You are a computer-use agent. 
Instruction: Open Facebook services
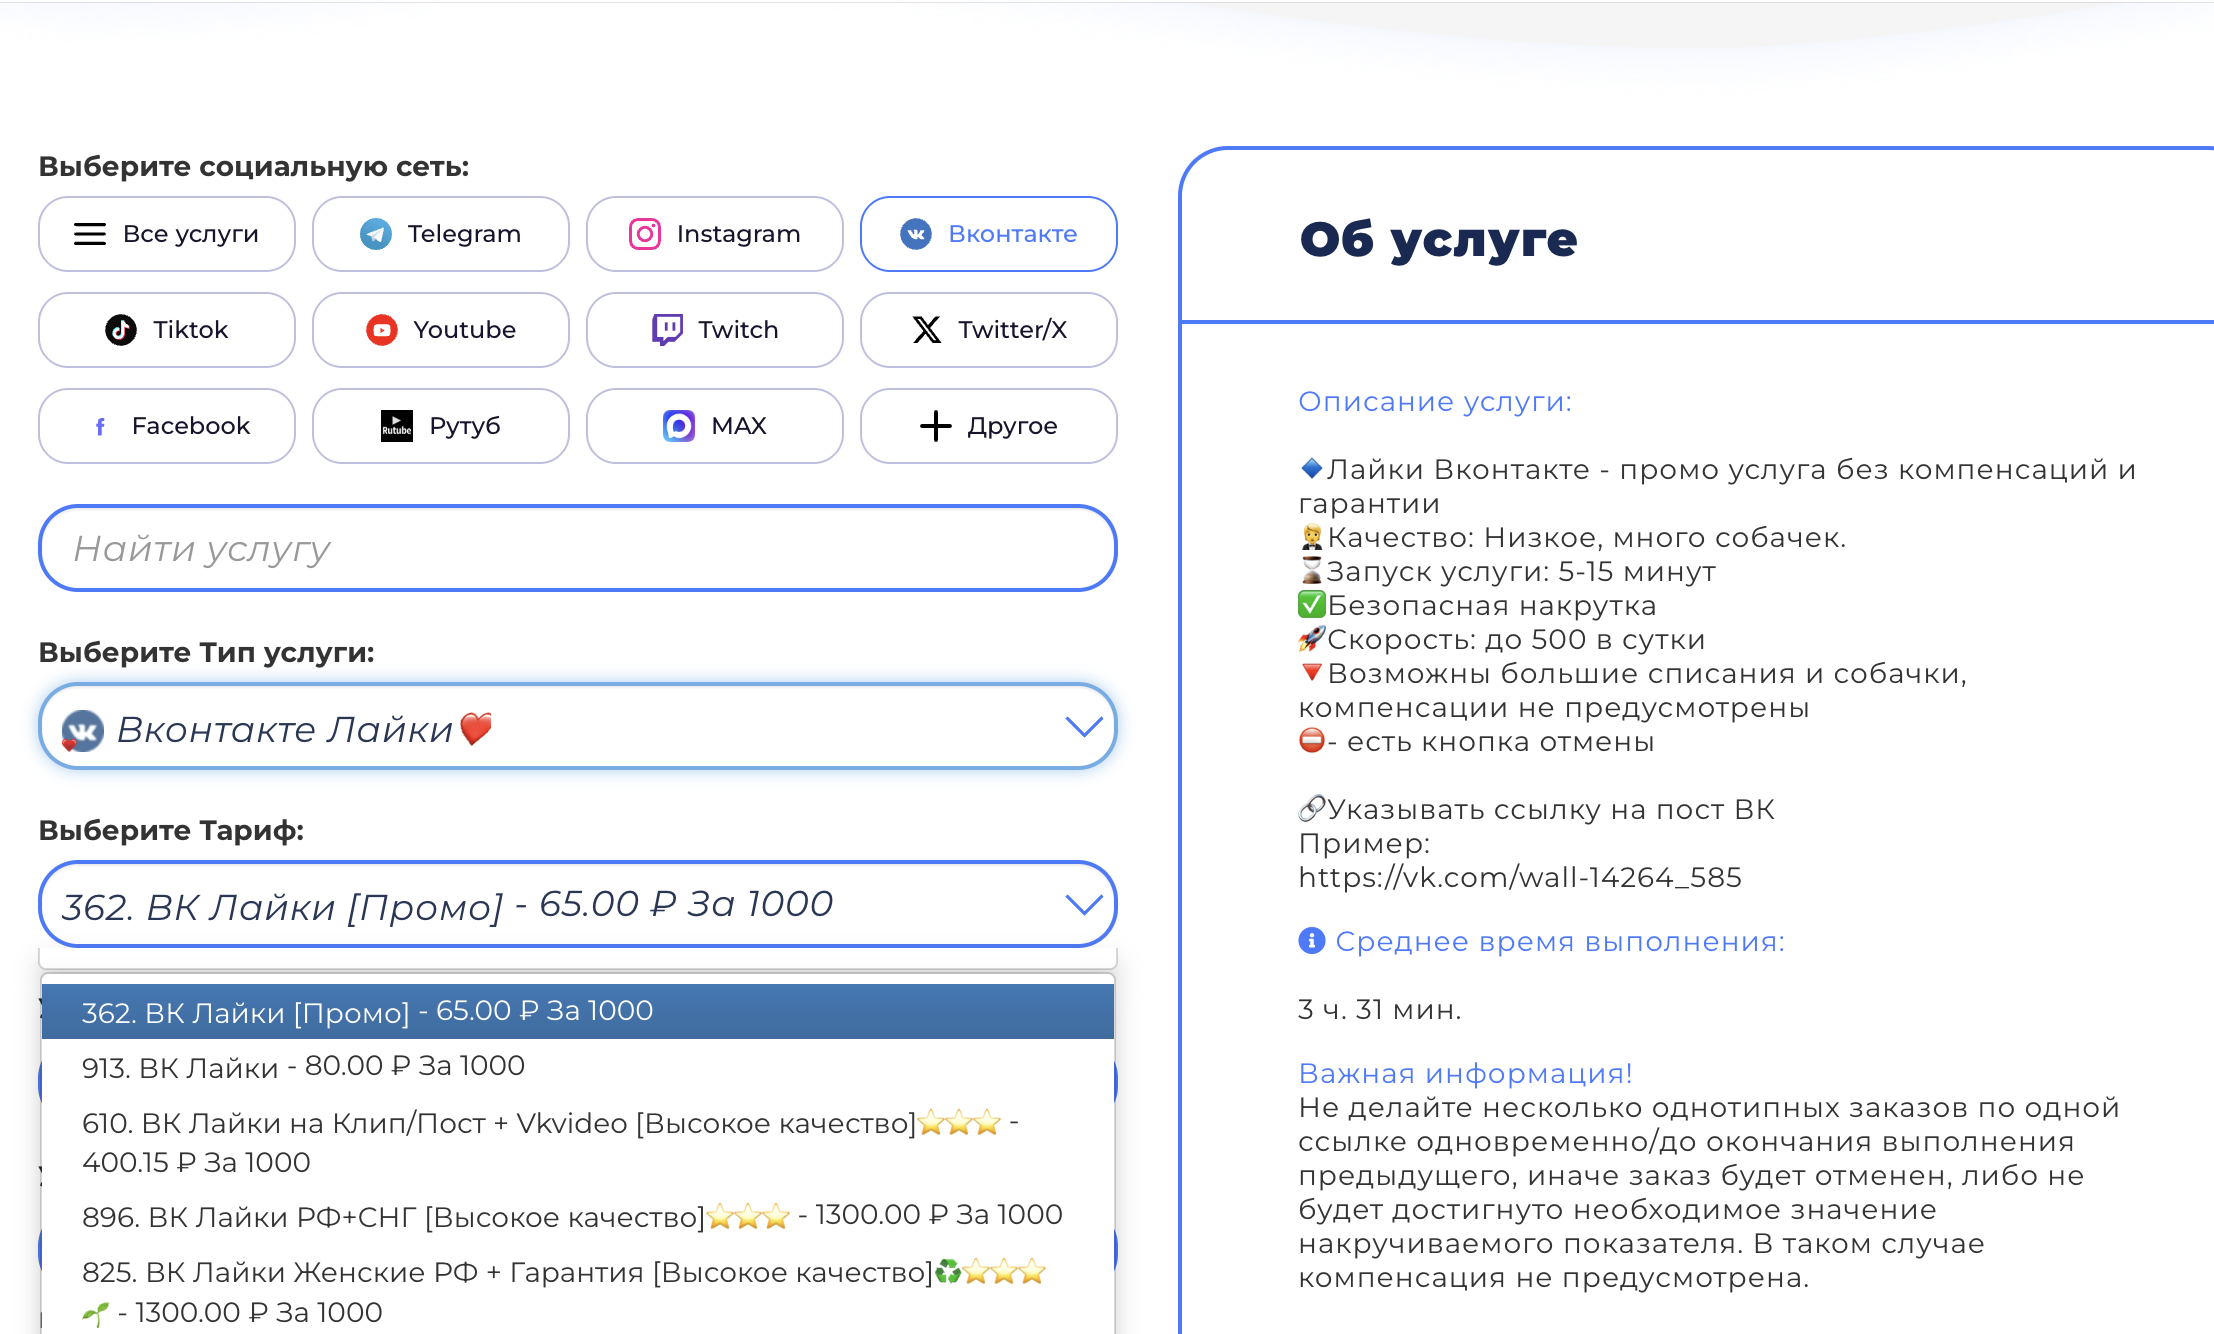(x=167, y=426)
